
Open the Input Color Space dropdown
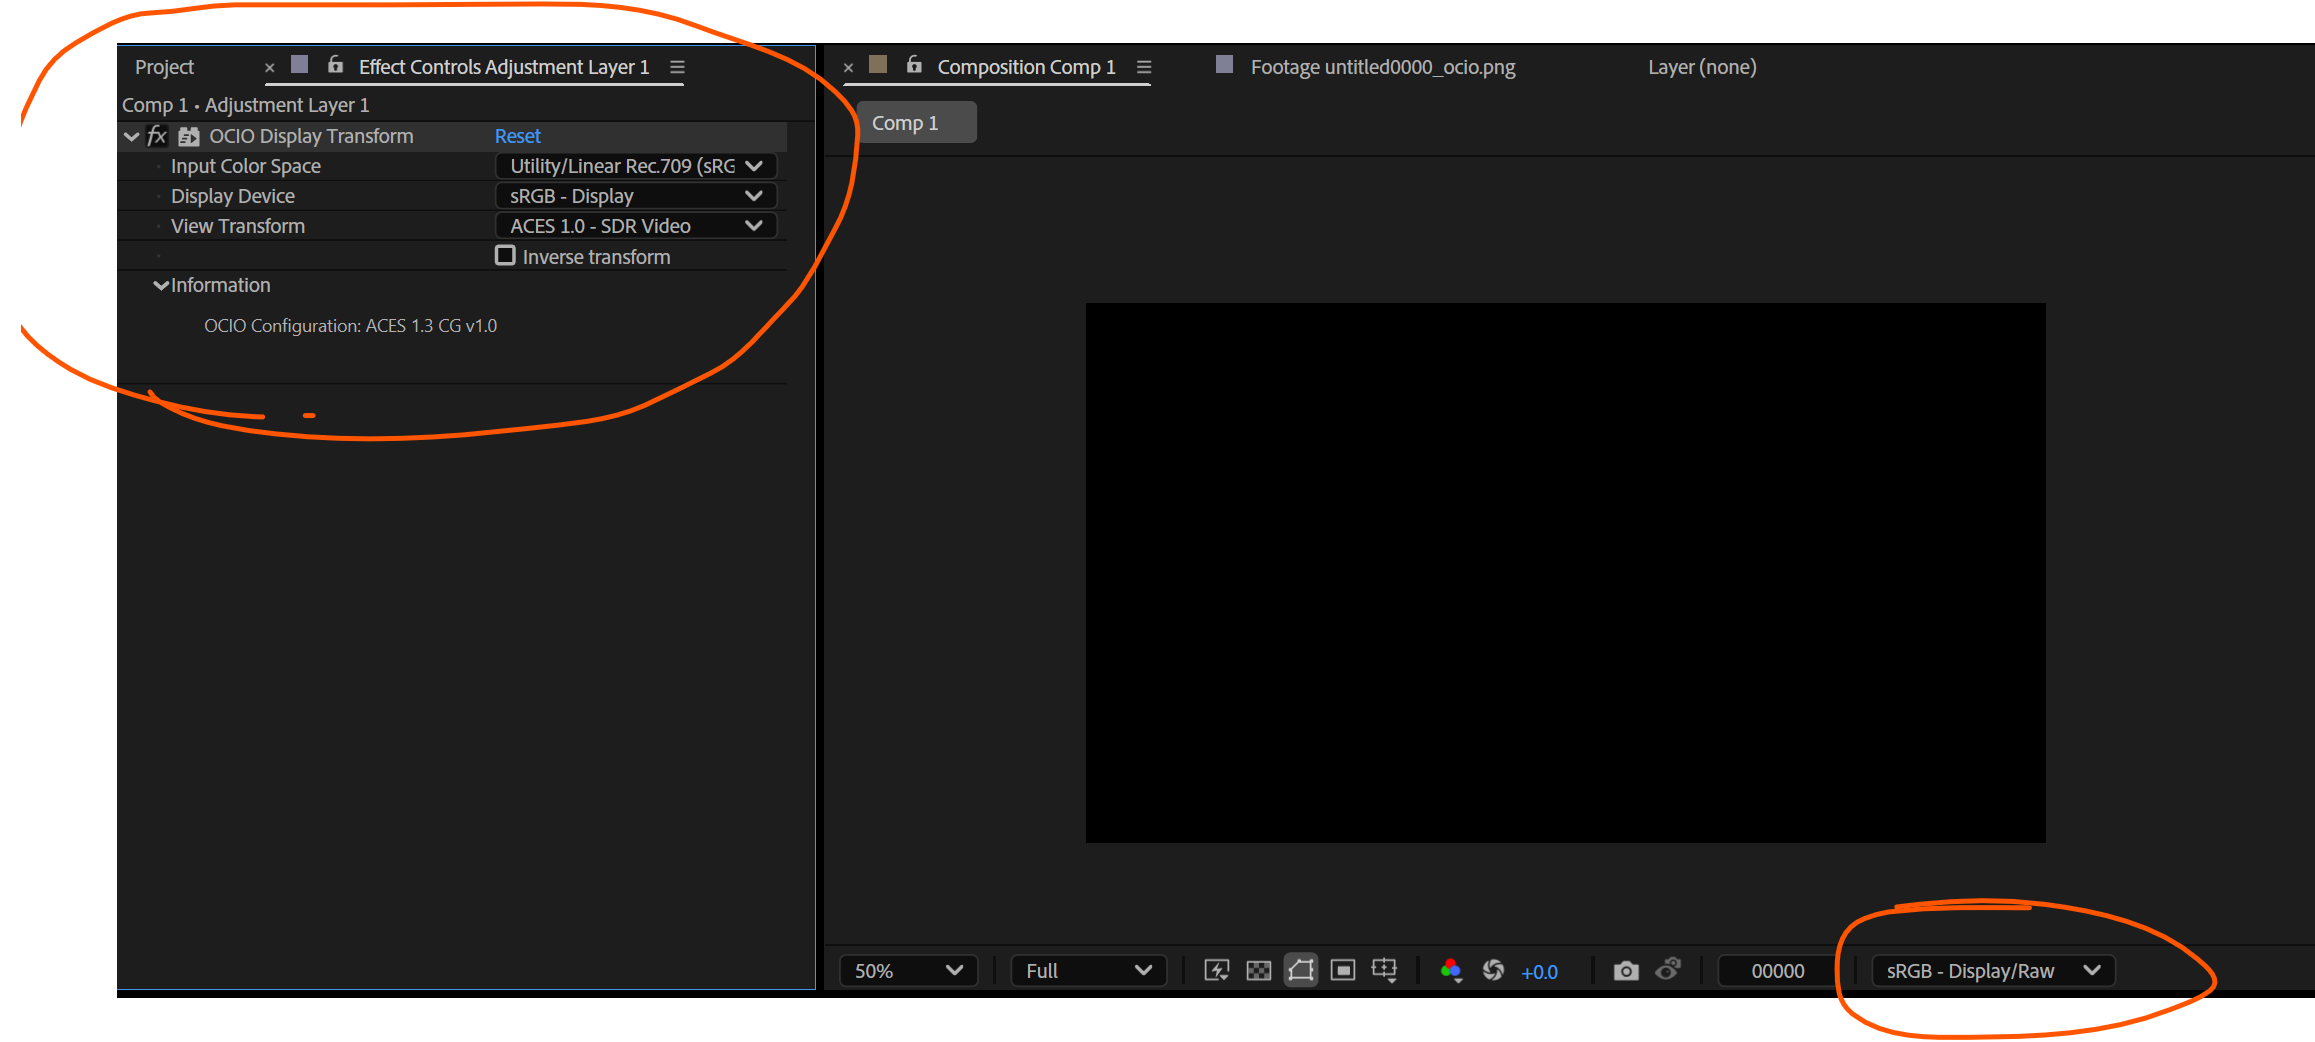click(x=636, y=165)
